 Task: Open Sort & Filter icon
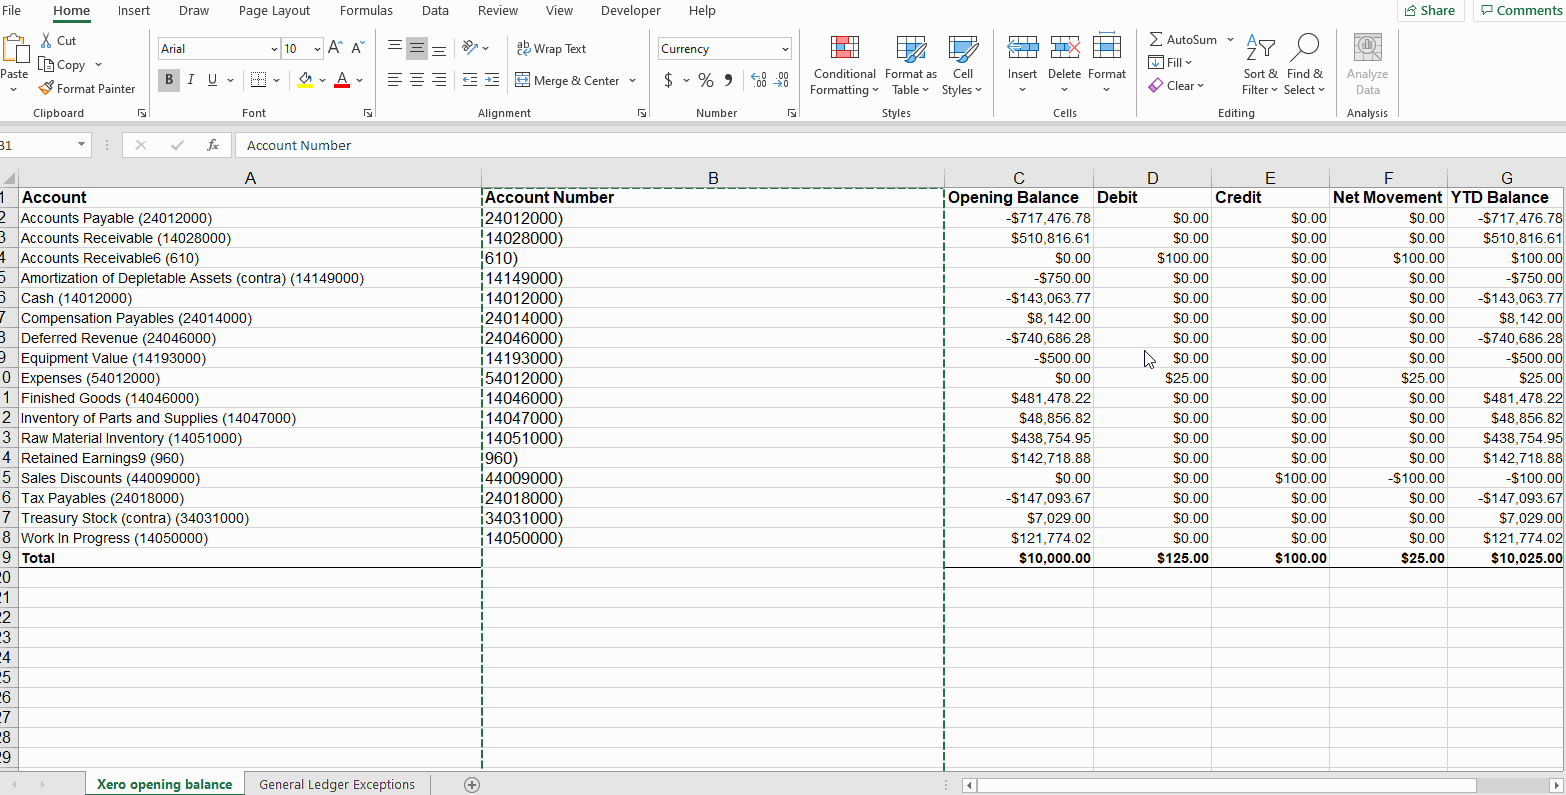click(x=1261, y=47)
